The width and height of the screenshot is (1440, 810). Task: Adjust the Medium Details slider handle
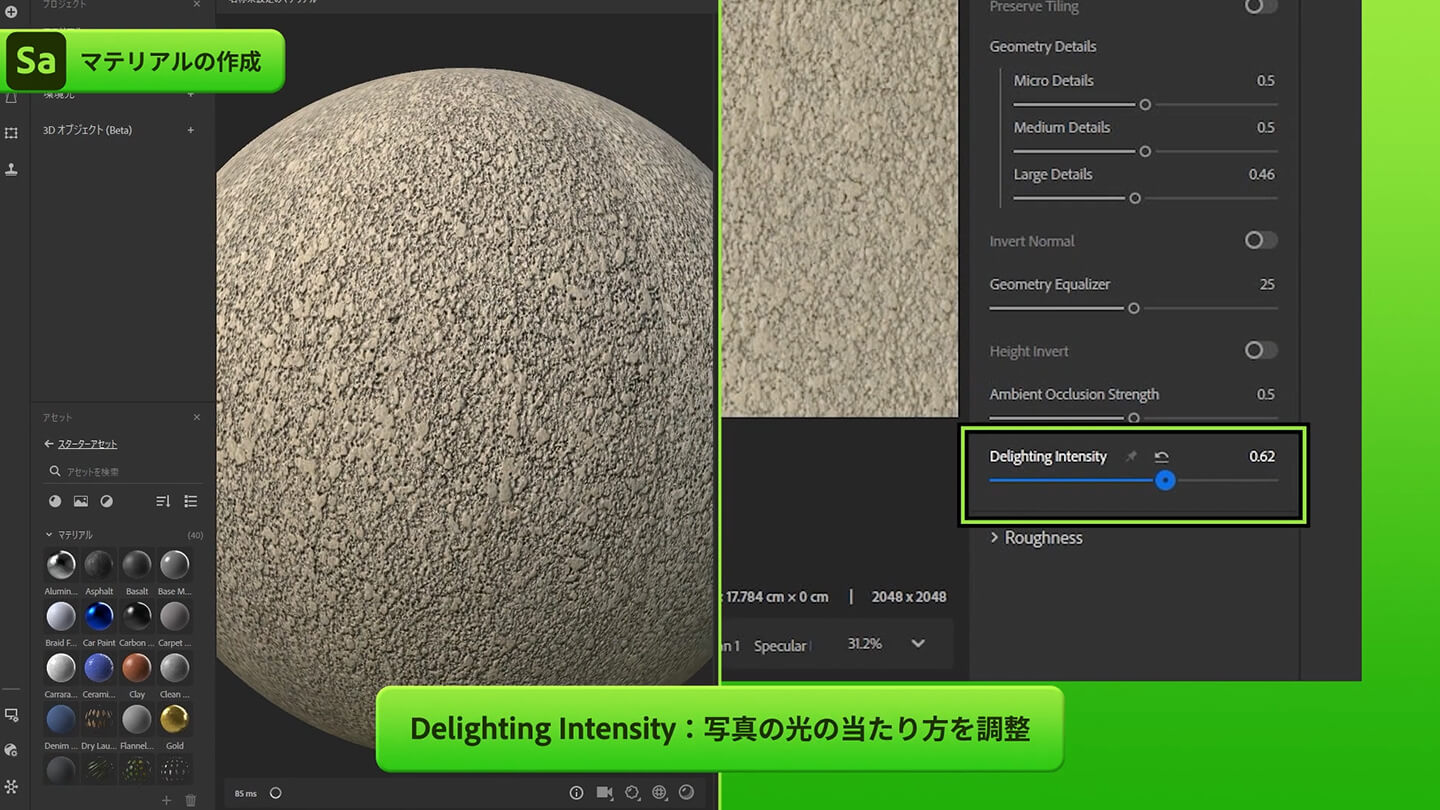1145,151
